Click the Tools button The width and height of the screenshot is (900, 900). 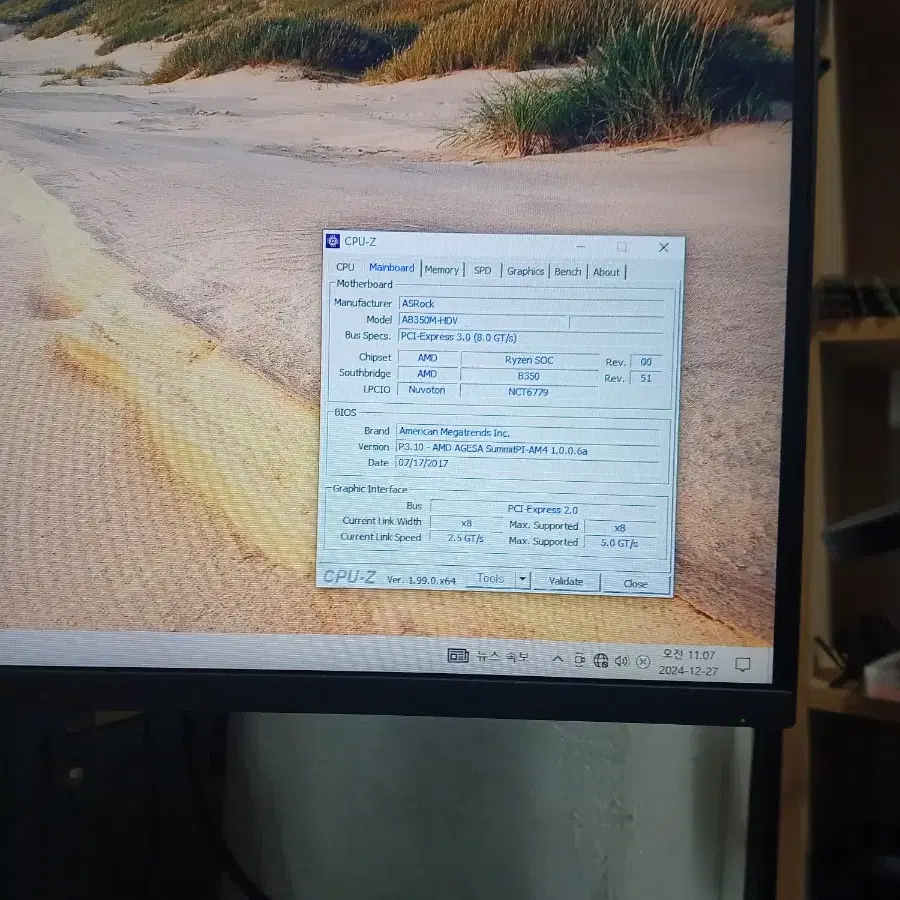[490, 579]
